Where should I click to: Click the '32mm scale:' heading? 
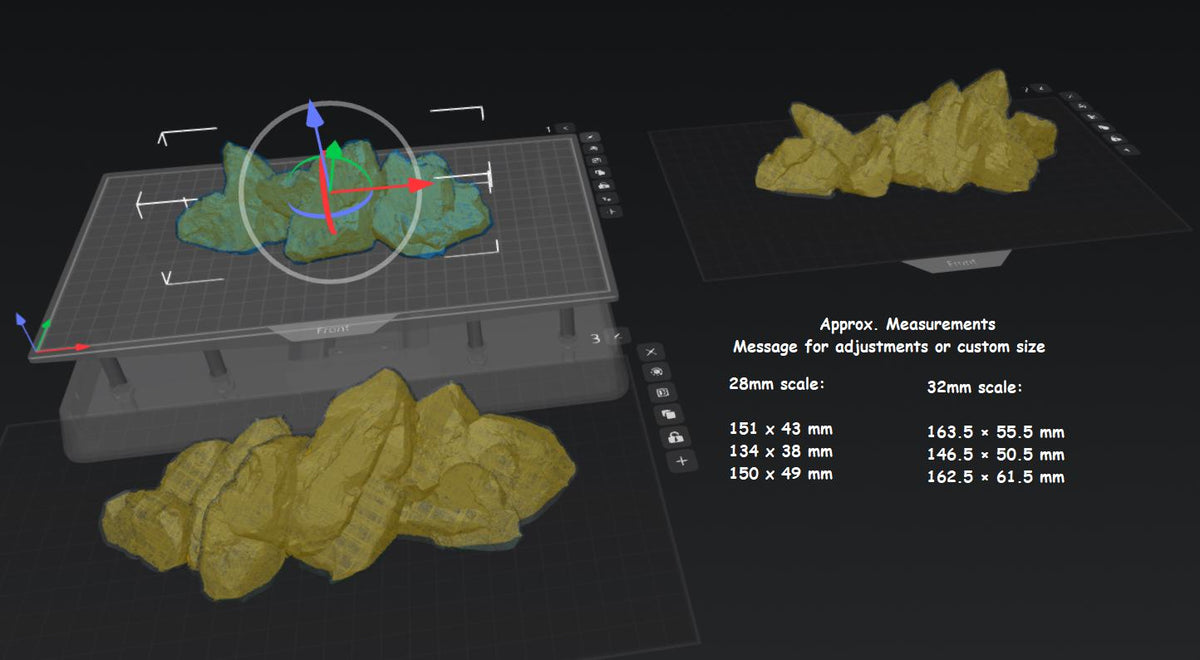click(x=976, y=387)
